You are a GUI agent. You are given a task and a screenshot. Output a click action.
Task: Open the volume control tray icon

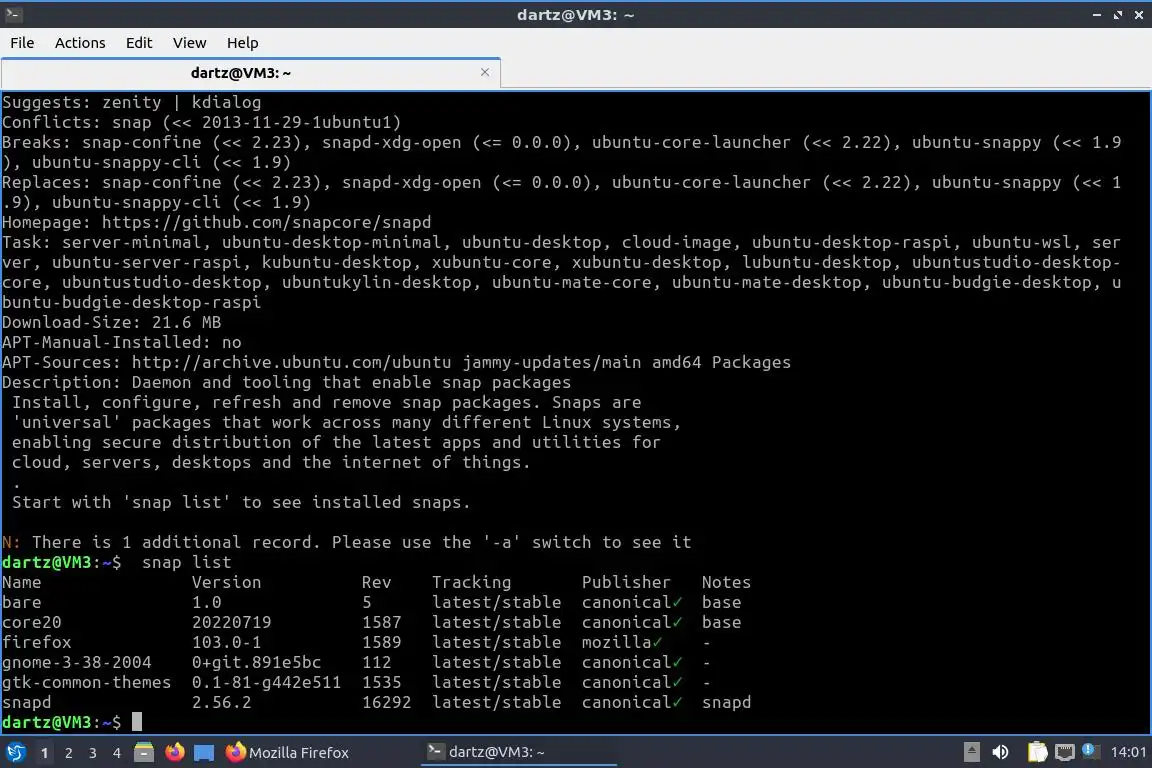coord(1000,752)
